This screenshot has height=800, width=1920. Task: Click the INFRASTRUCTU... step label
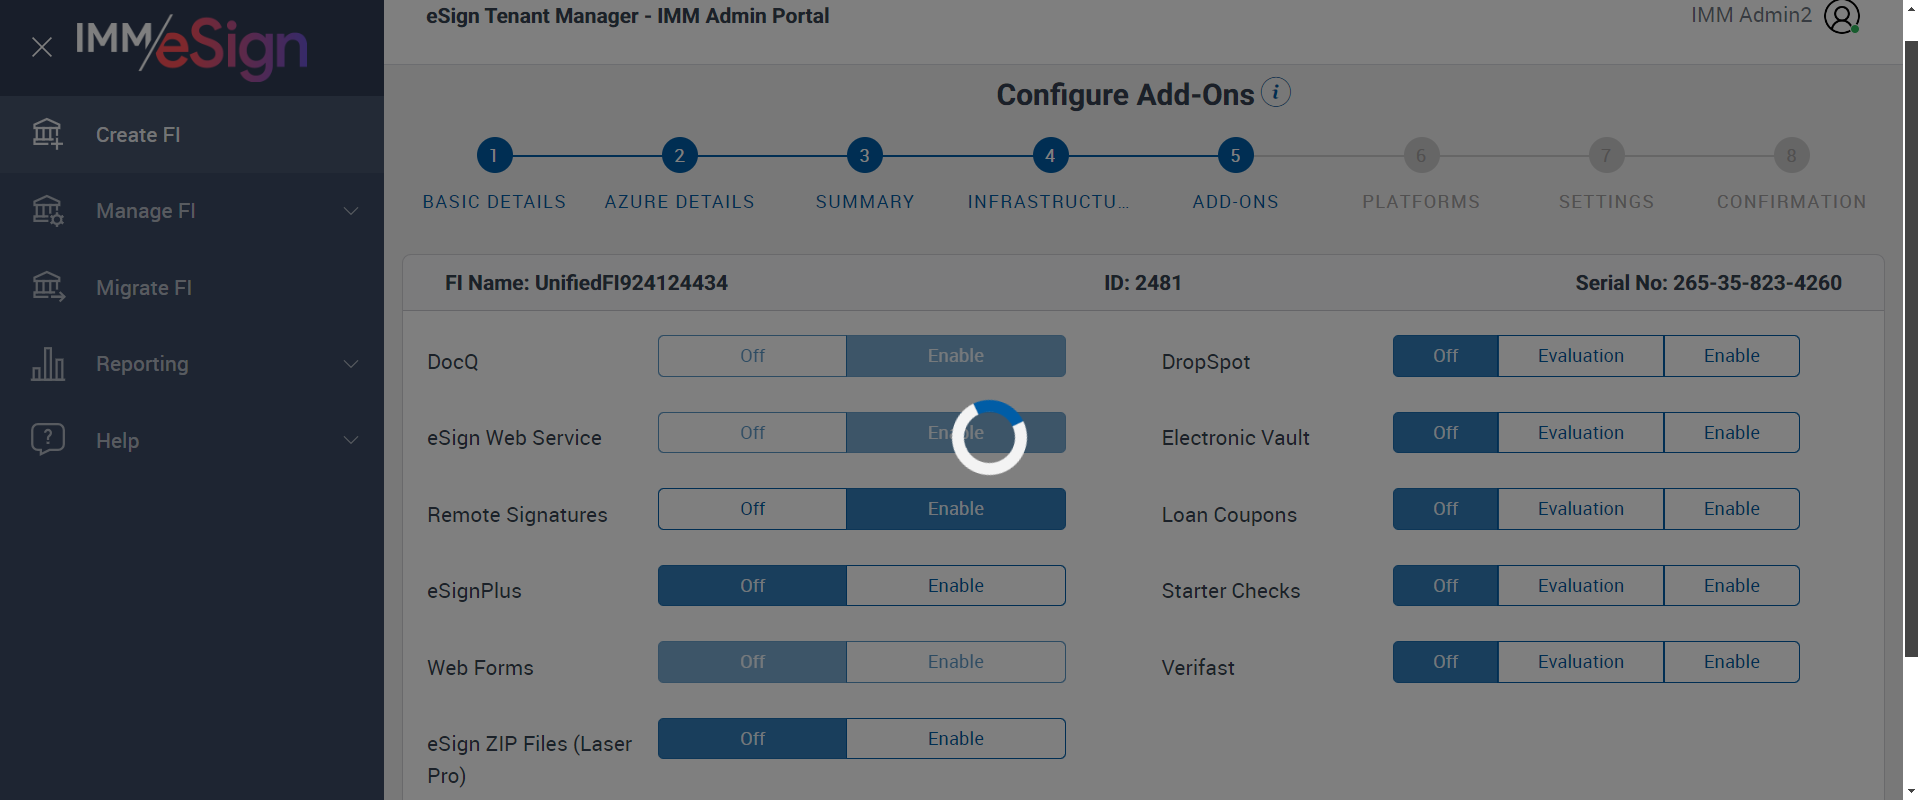(x=1048, y=202)
